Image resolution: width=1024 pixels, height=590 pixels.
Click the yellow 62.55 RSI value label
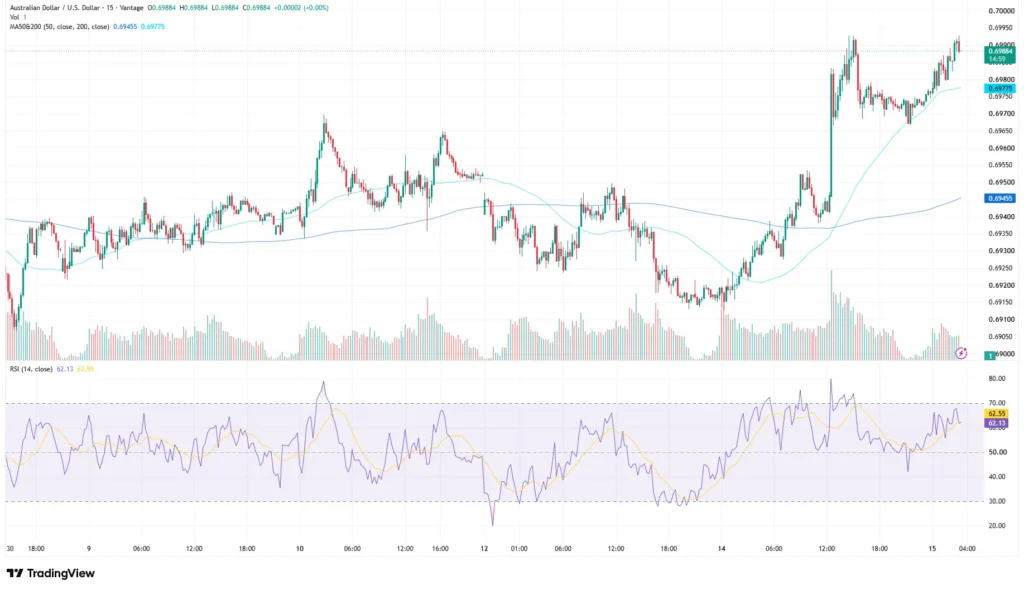[997, 414]
